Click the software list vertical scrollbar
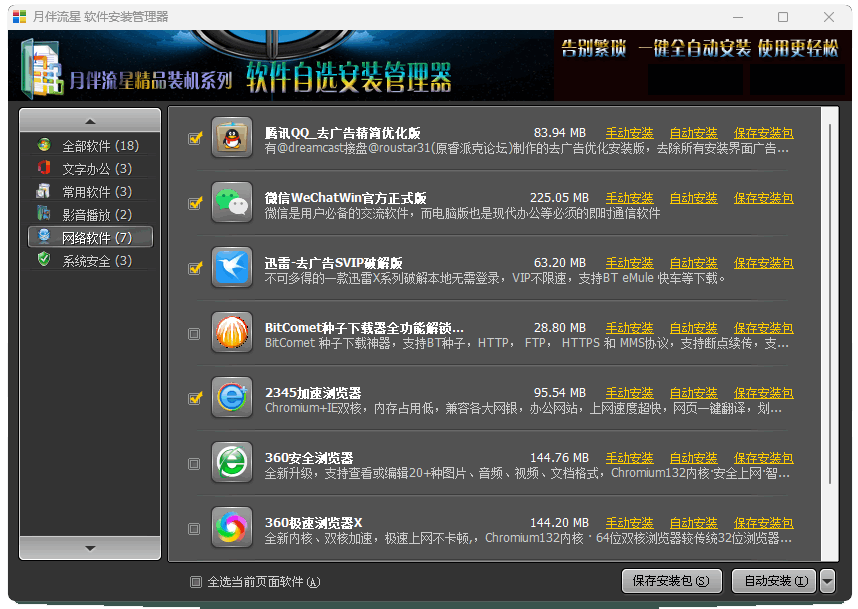858x609 pixels. pyautogui.click(x=829, y=300)
